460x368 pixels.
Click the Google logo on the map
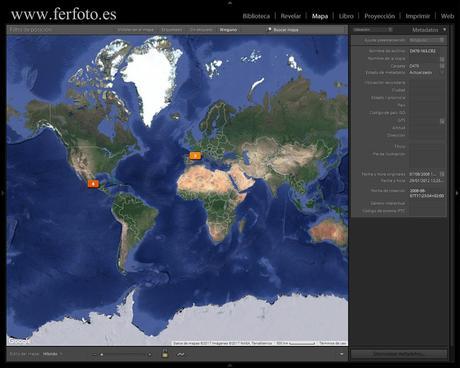coord(19,341)
